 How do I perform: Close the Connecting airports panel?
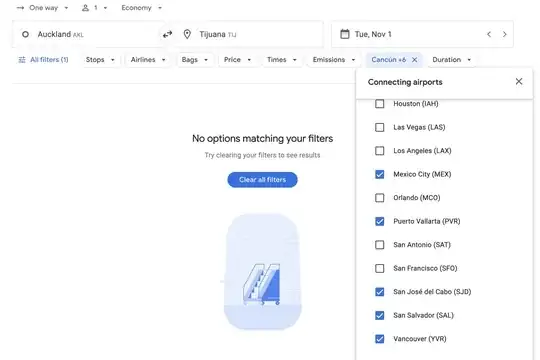tap(519, 81)
